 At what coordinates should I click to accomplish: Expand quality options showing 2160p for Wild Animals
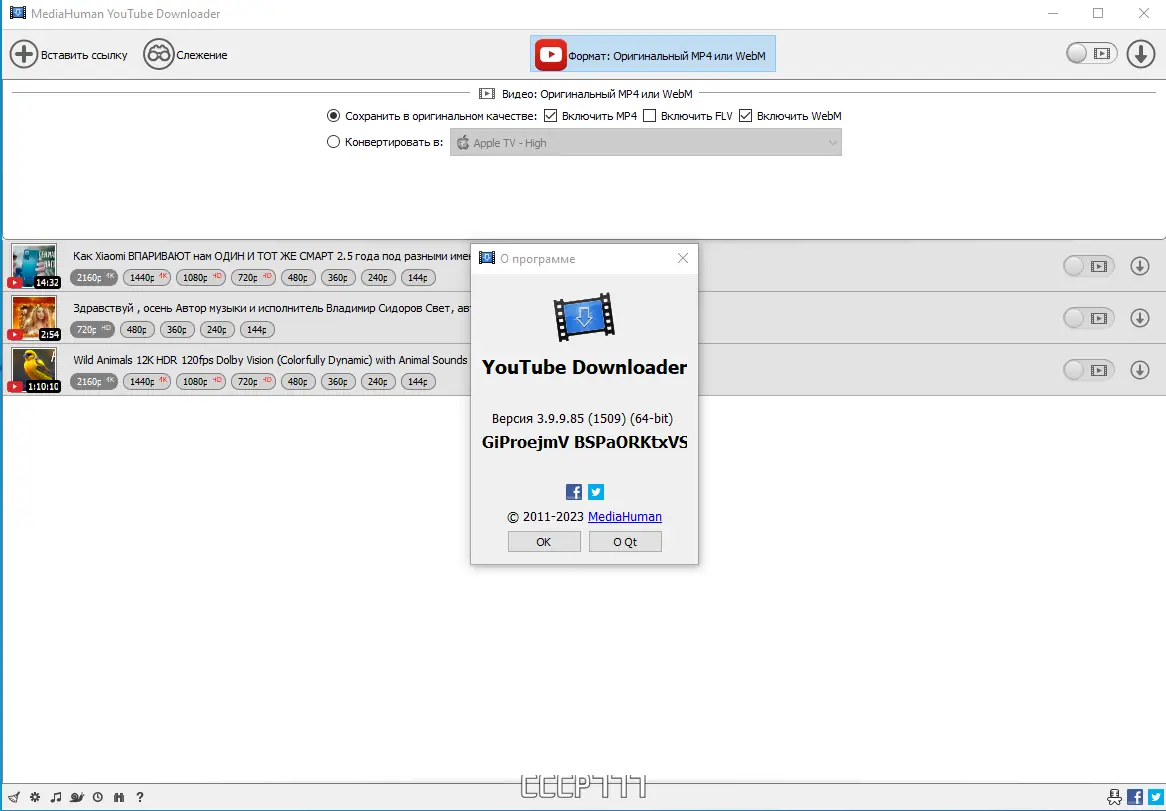pos(93,381)
